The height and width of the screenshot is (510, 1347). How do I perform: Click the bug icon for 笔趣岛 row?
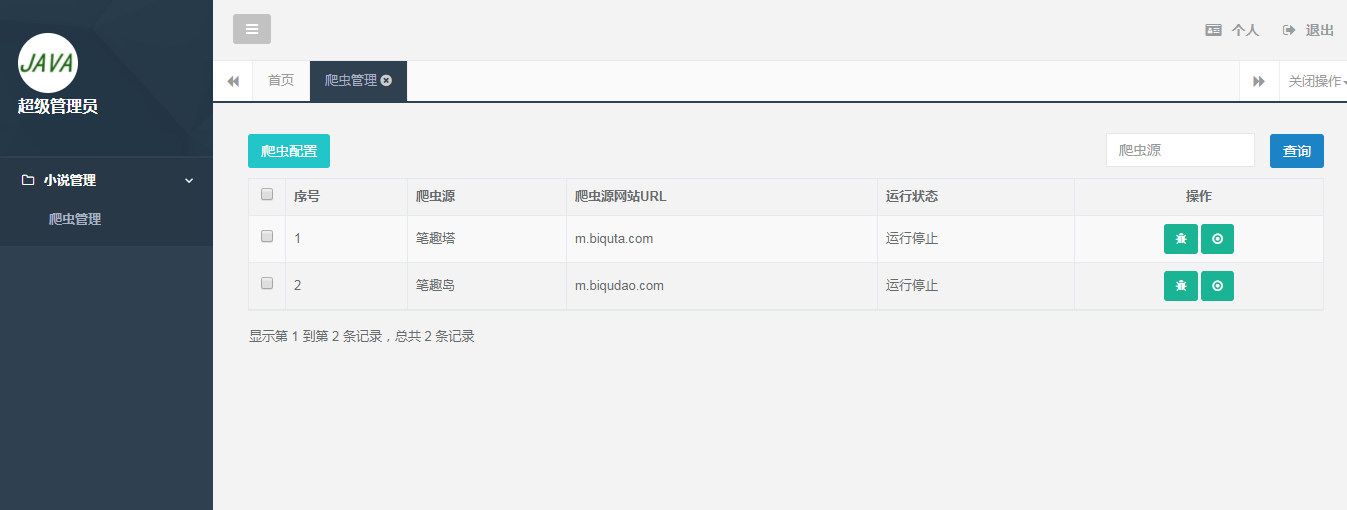point(1181,286)
